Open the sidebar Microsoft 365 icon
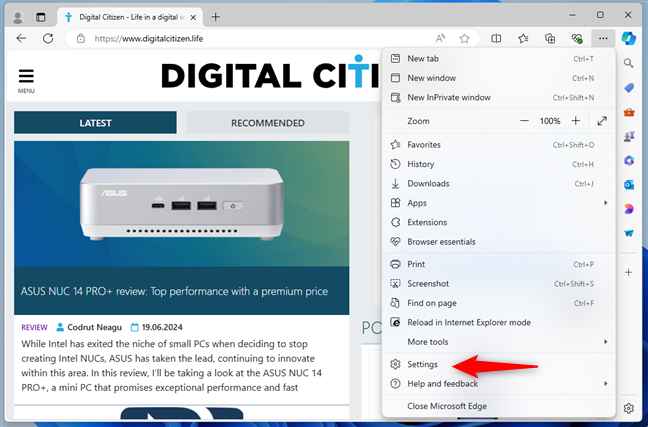The width and height of the screenshot is (648, 427). (629, 160)
